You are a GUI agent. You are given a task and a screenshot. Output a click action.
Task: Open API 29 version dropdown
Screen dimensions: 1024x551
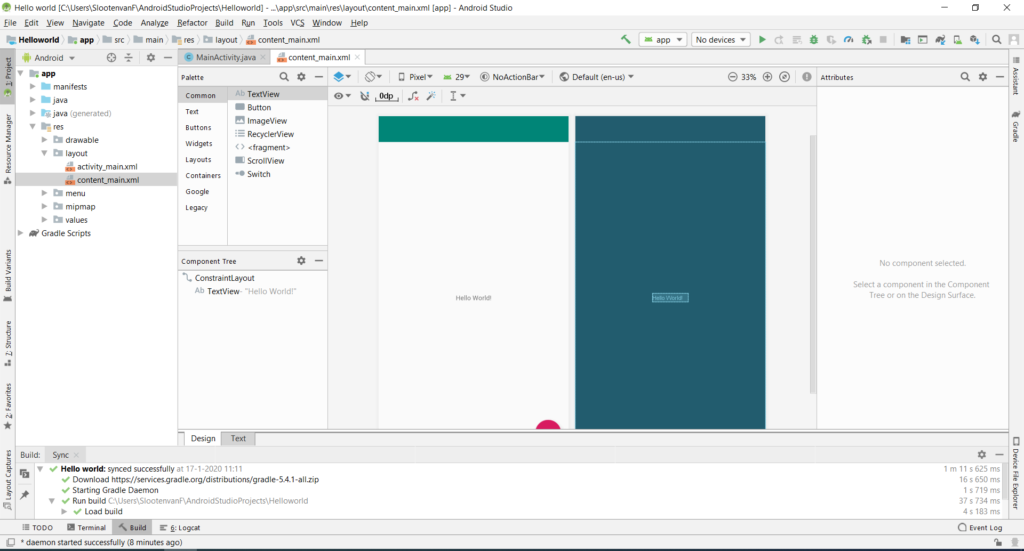point(456,77)
